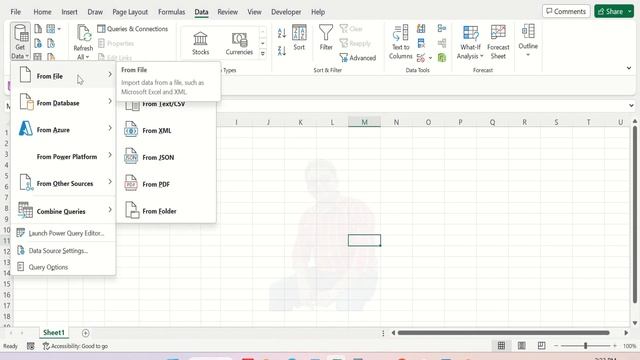Image resolution: width=640 pixels, height=360 pixels.
Task: Click the From Azure logo icon
Action: (x=25, y=129)
